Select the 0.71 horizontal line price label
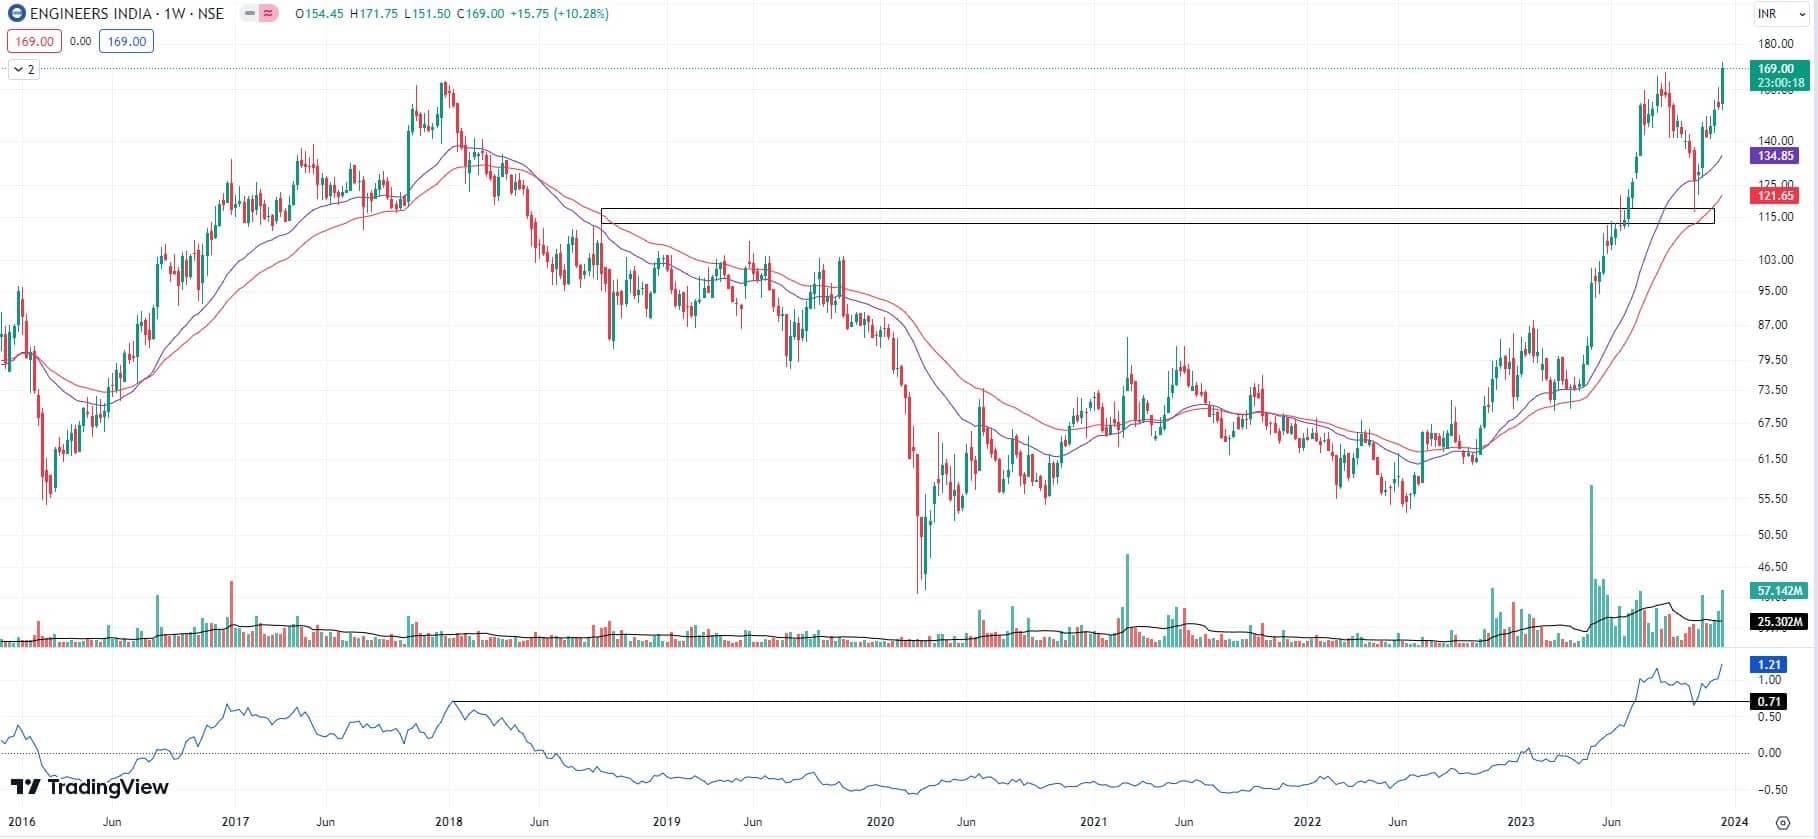 coord(1769,702)
